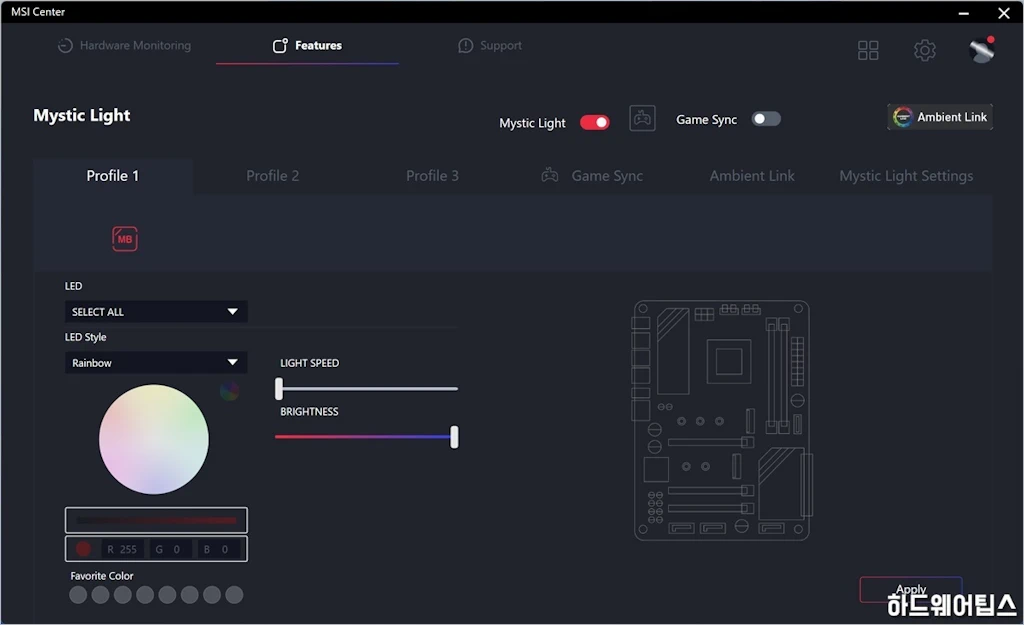Click the small rainbow color wheel icon
The height and width of the screenshot is (625, 1024).
[x=229, y=391]
